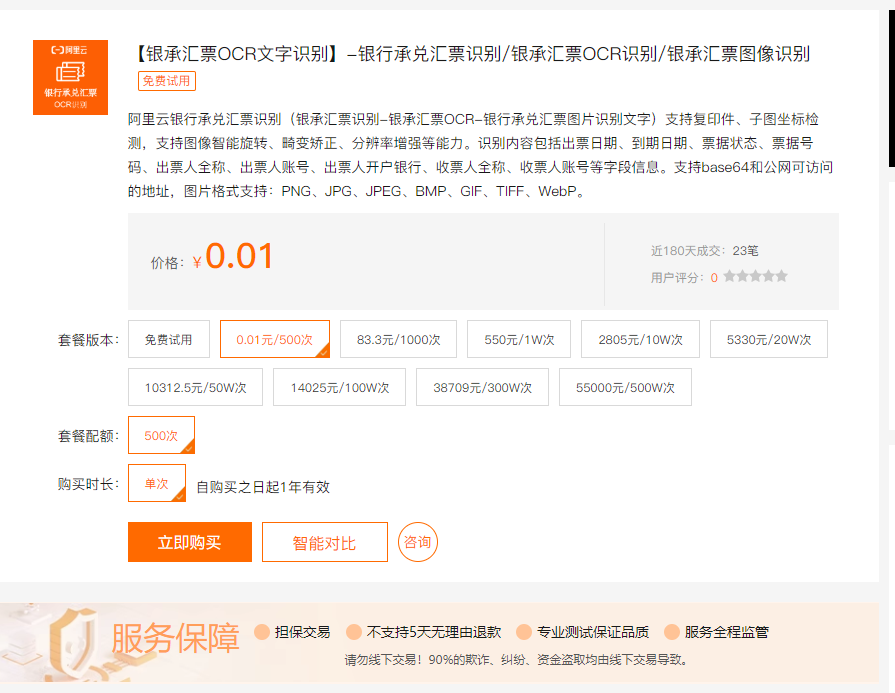
Task: Click 不支持5天无理由退款 guarantee item
Action: 424,631
